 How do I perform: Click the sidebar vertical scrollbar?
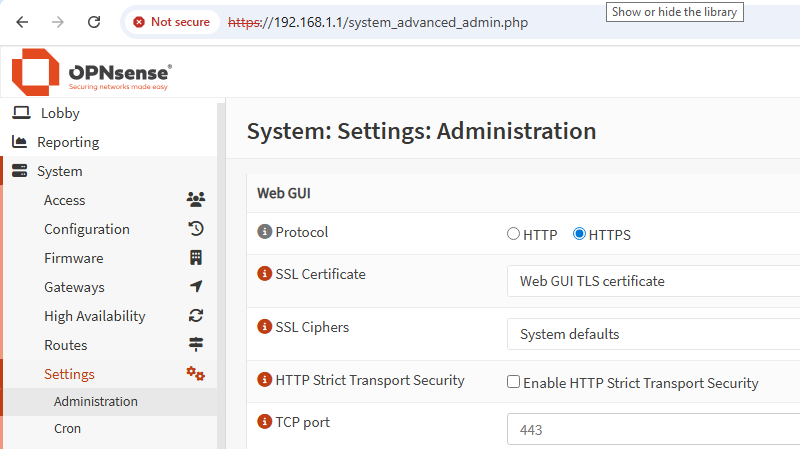221,276
